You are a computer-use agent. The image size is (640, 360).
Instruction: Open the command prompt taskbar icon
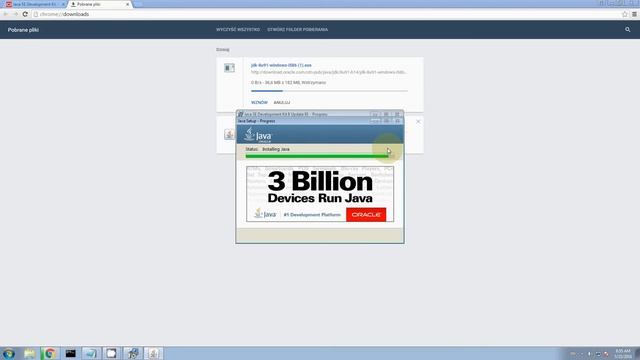(71, 353)
